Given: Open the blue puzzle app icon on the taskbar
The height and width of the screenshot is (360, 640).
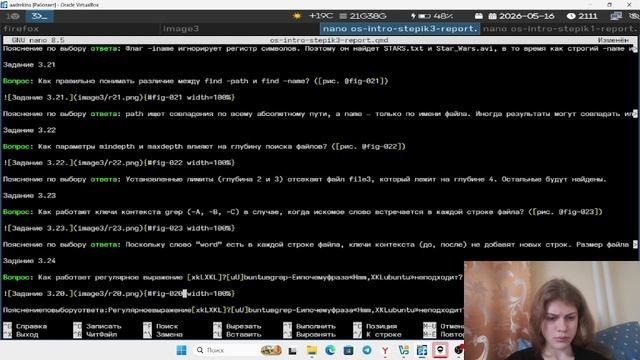Looking at the screenshot, I should click(x=422, y=350).
